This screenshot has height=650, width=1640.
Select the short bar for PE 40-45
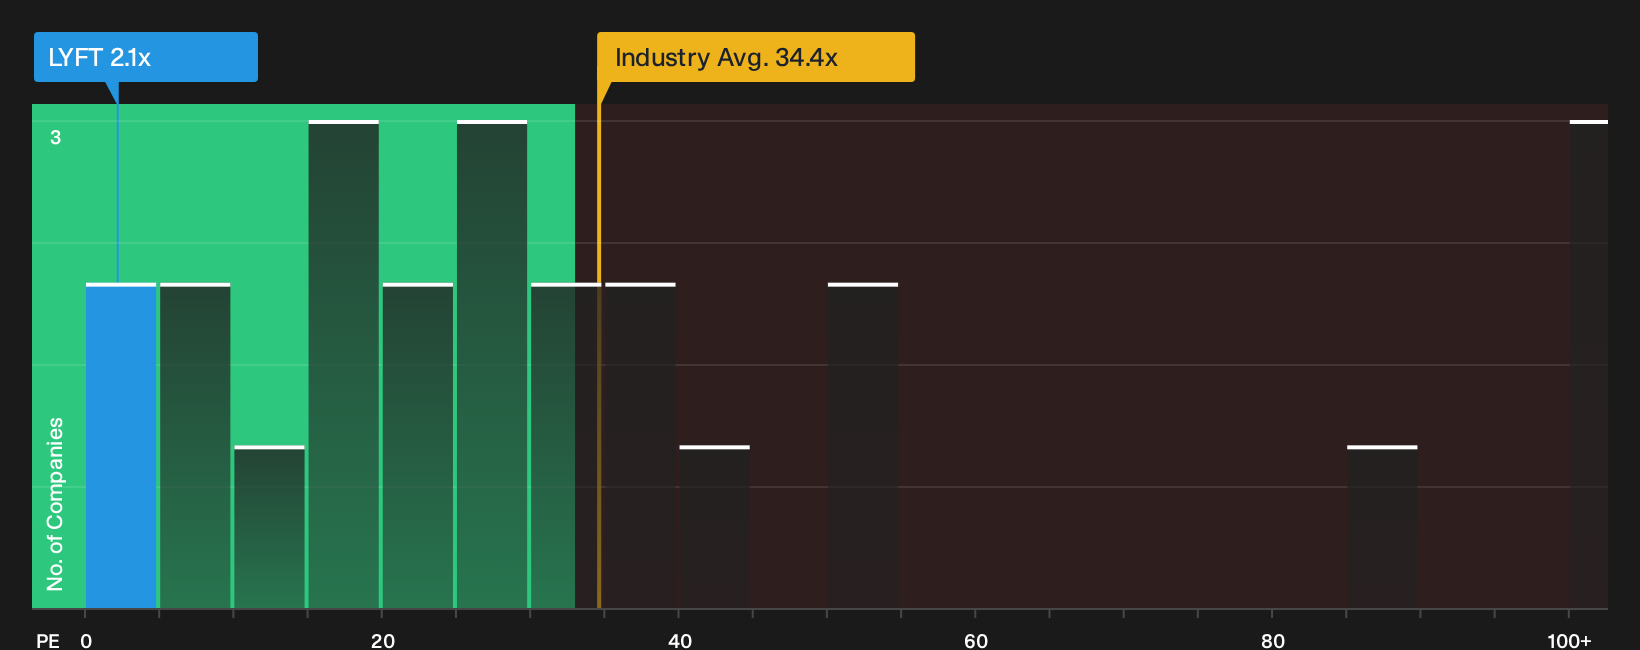click(x=715, y=527)
